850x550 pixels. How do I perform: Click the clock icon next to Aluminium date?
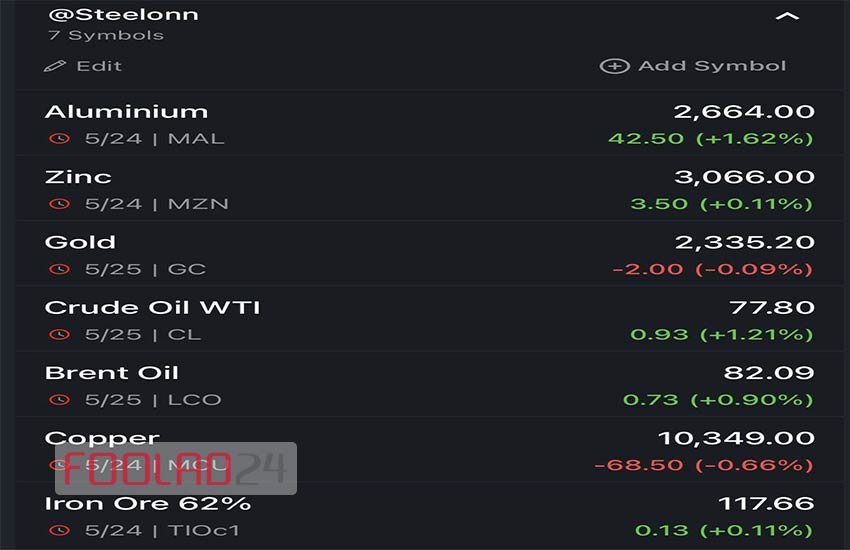coord(60,139)
